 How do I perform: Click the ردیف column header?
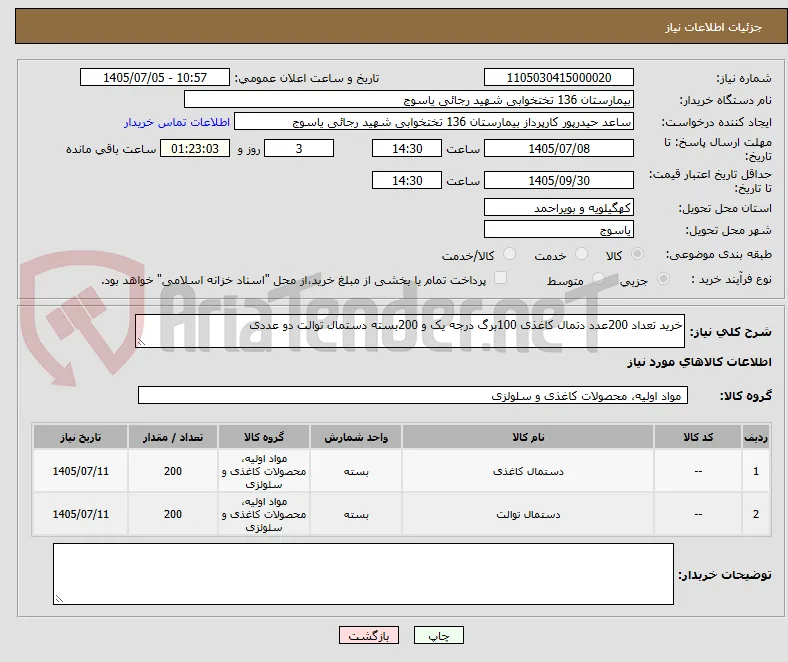coord(755,437)
